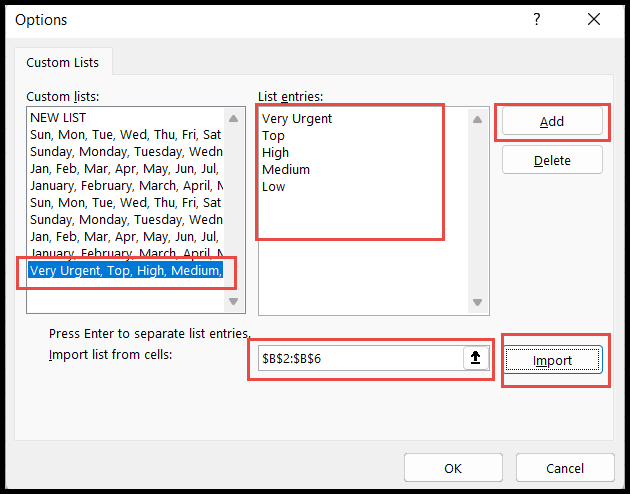The width and height of the screenshot is (630, 494).
Task: Click List entries scrollbar up arrow
Action: coord(477,119)
